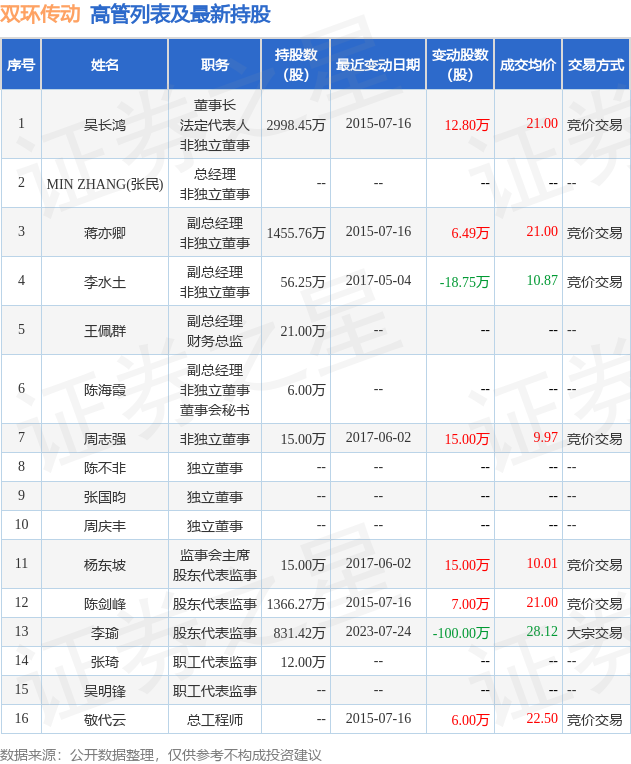Select the 成交均价 column header
Viewport: 631px width, 764px height.
[528, 65]
